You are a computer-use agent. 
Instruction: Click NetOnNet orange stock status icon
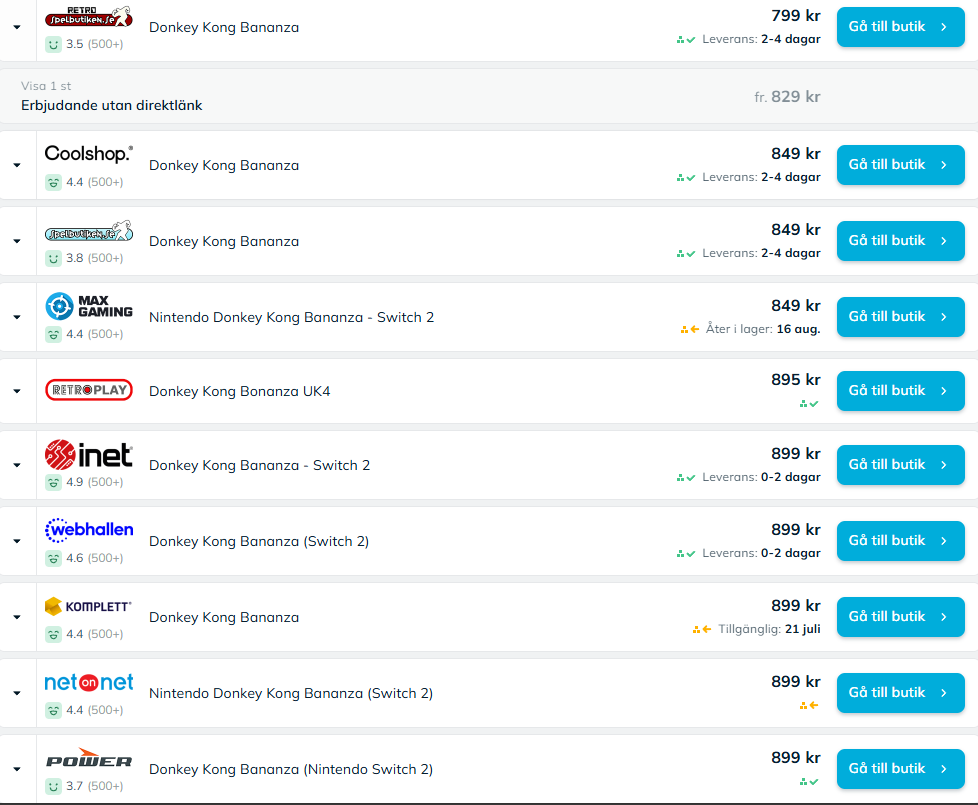point(809,706)
